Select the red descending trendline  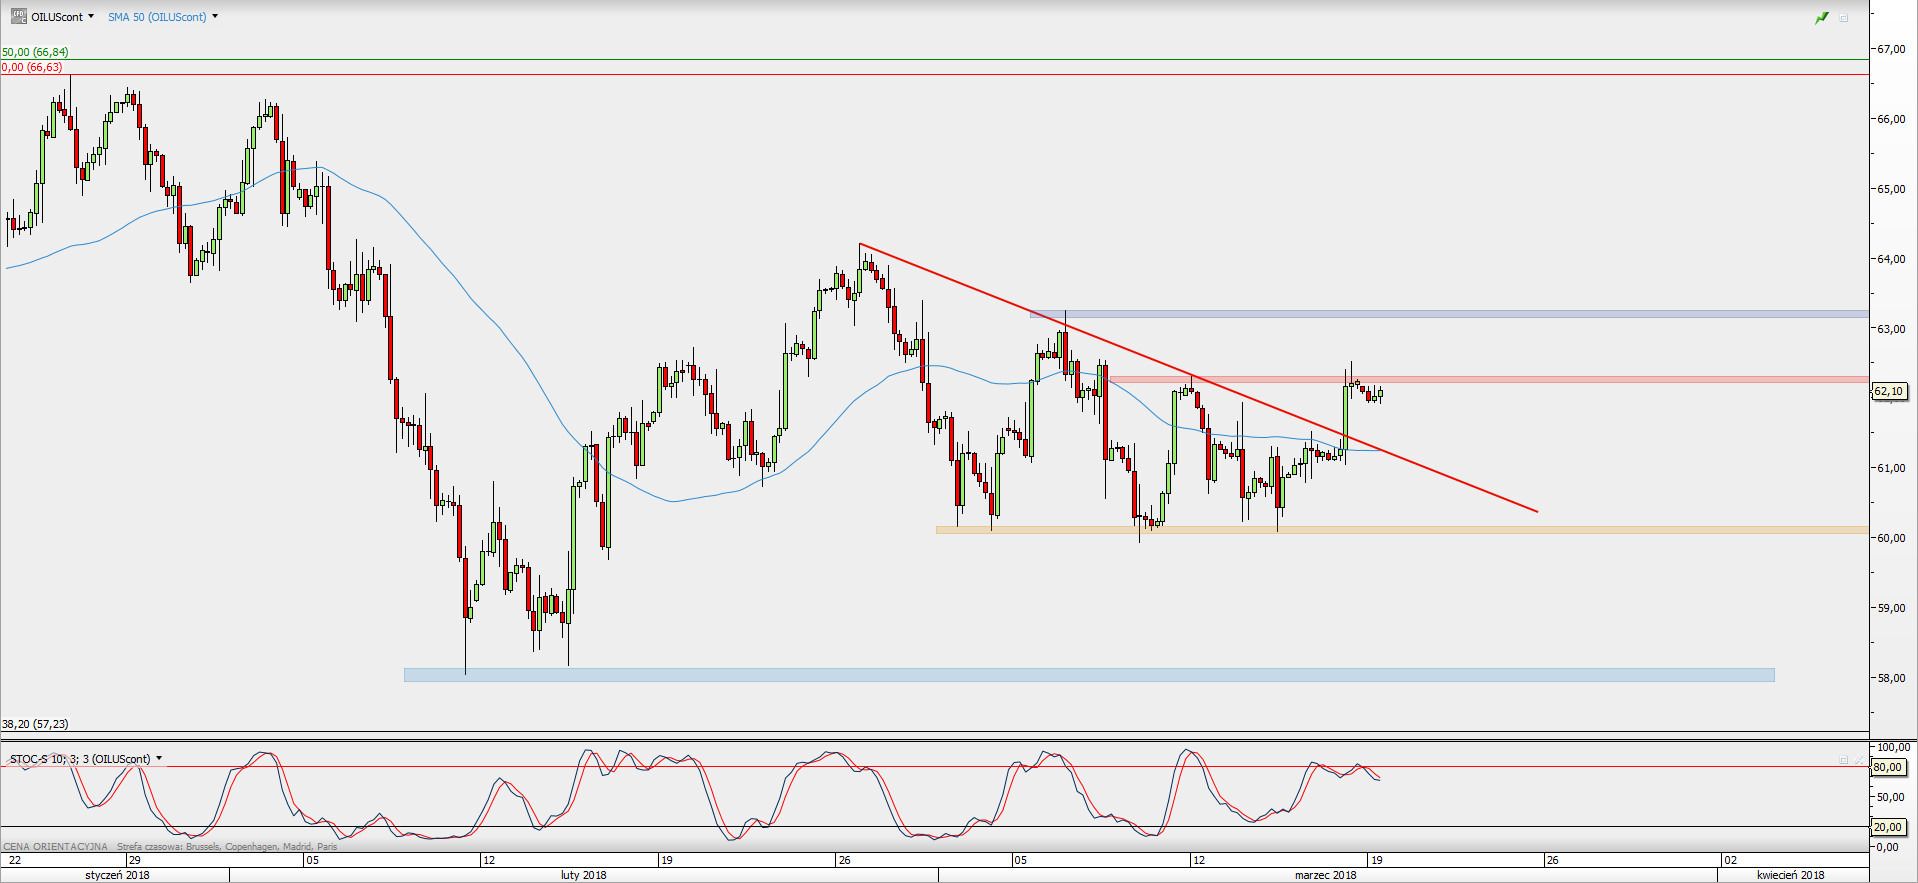[1198, 378]
